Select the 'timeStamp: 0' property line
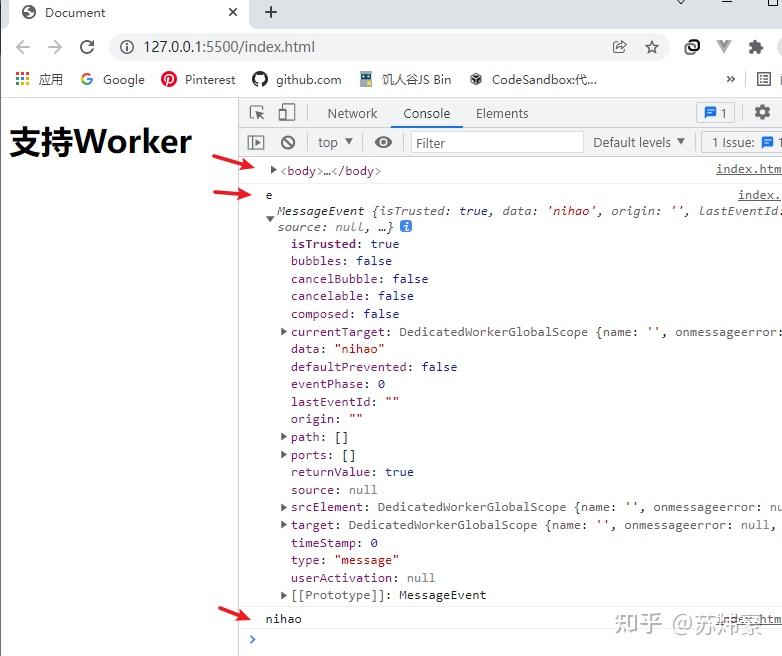782x656 pixels. pos(334,542)
